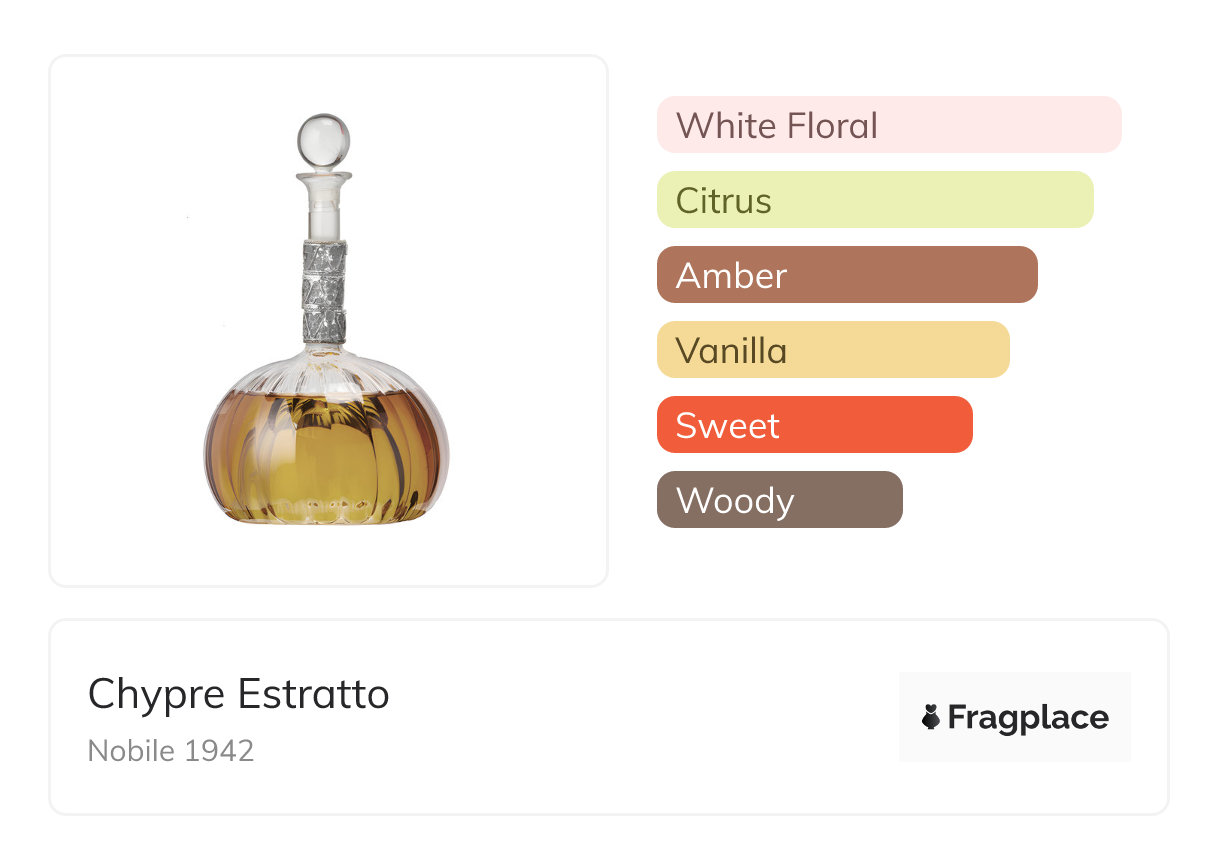Click the ornate silver band on the bottle neck
This screenshot has width=1218, height=864.
[x=324, y=291]
